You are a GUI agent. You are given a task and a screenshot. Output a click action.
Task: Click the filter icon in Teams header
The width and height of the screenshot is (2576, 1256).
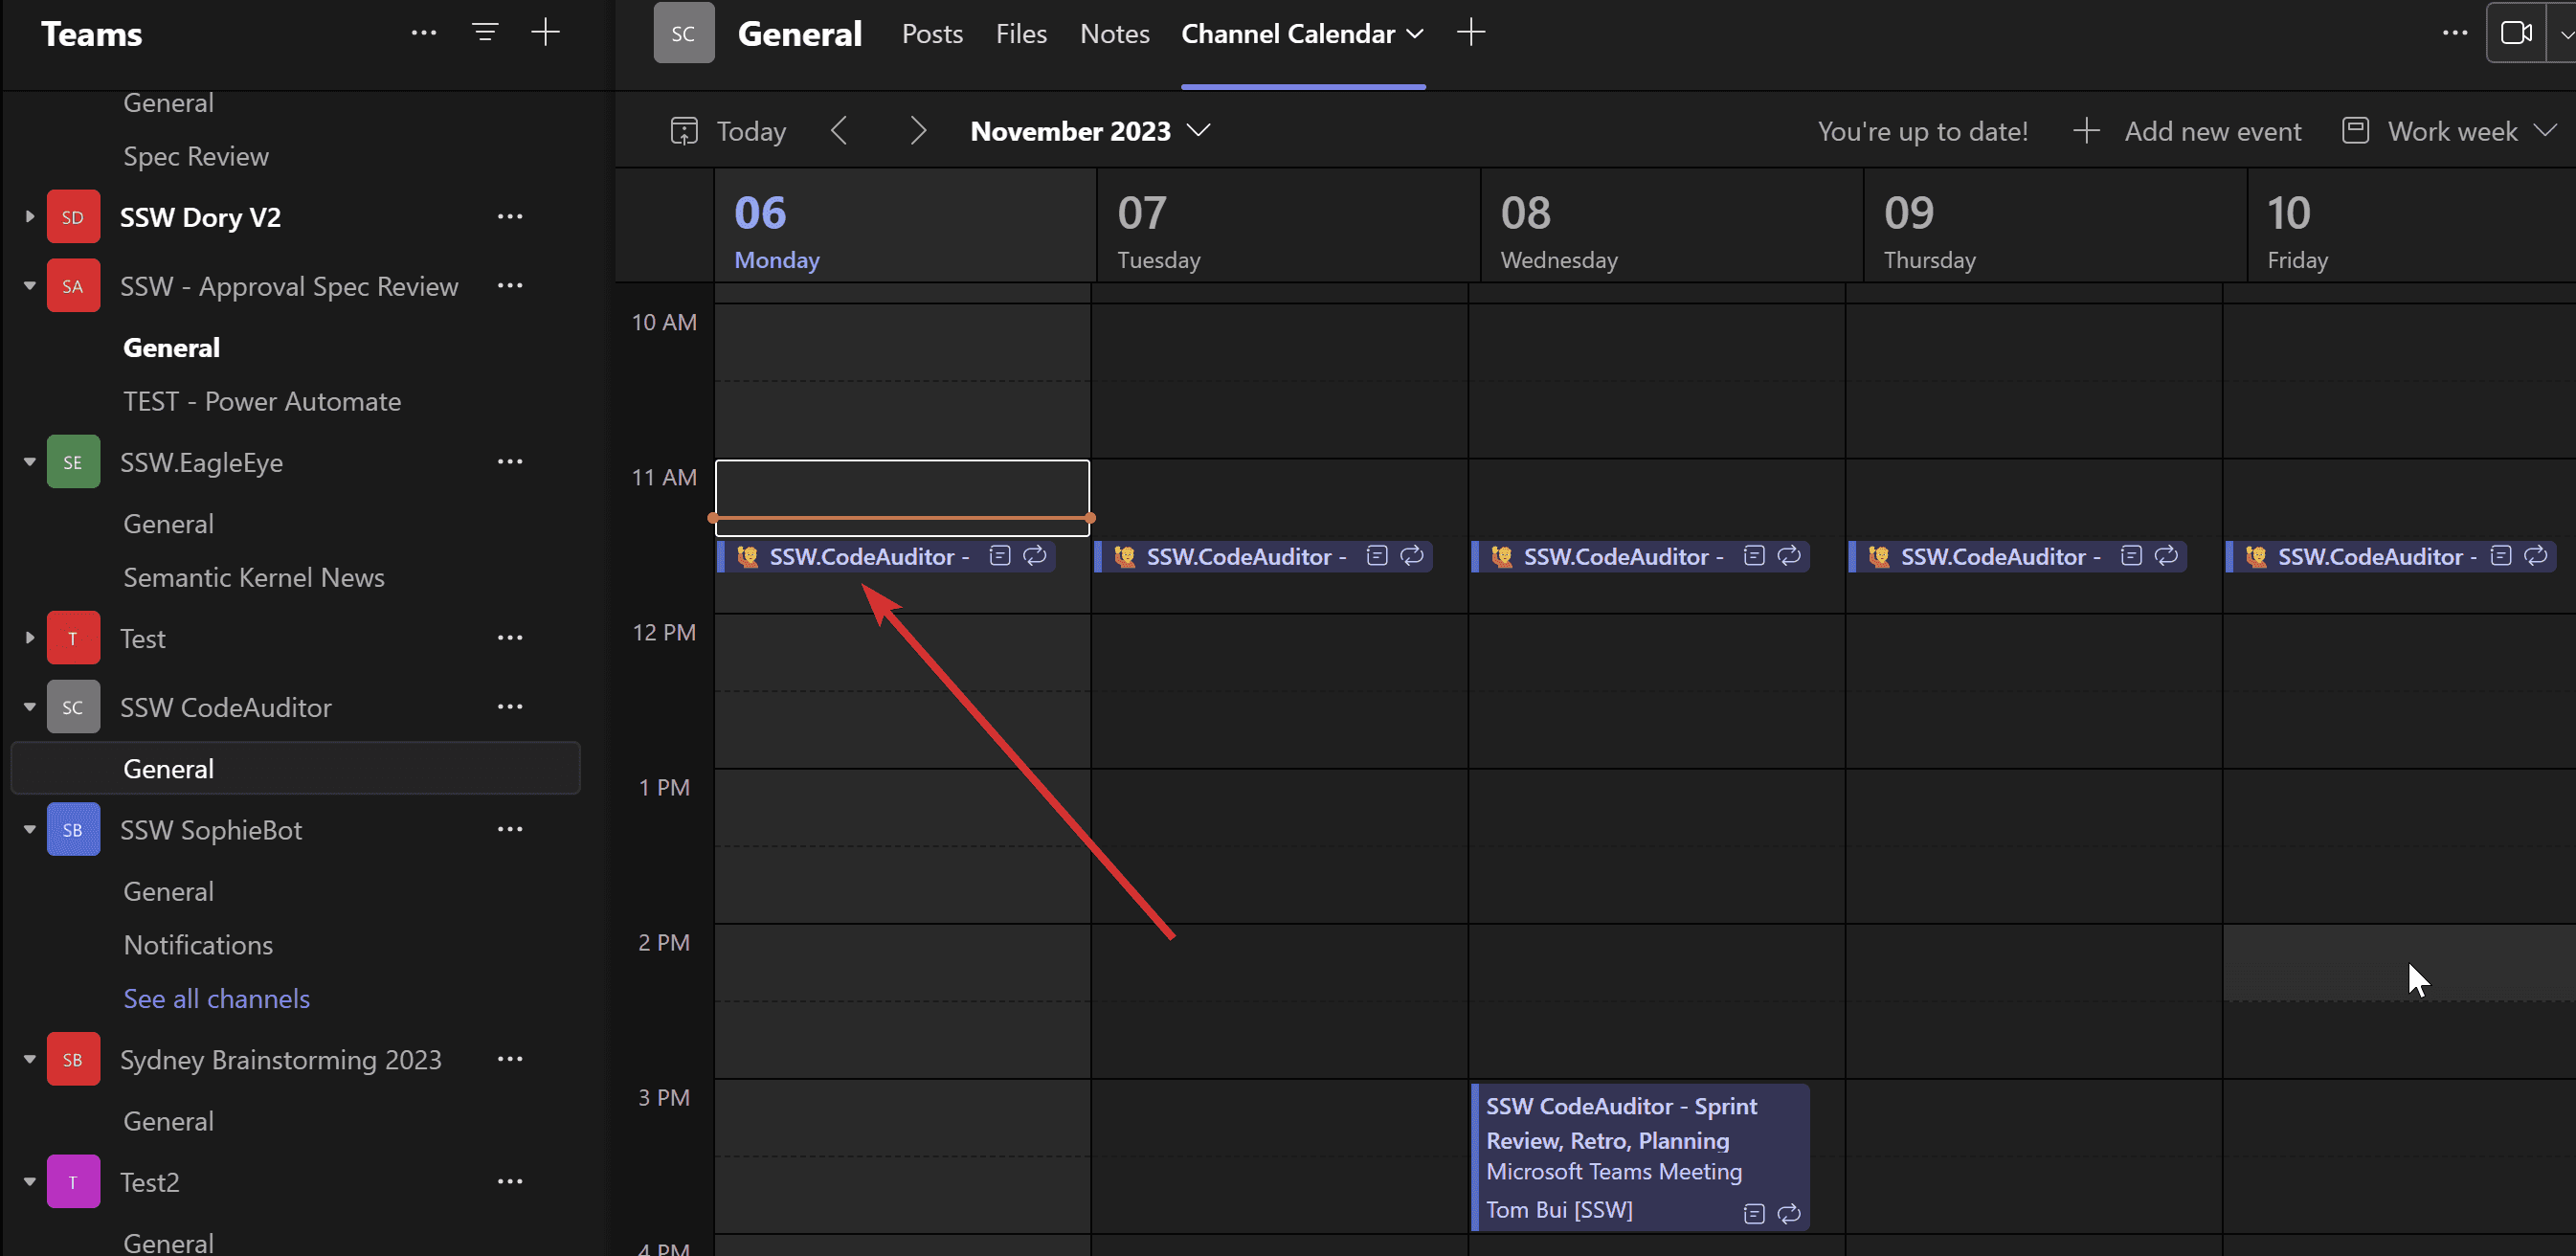click(485, 33)
